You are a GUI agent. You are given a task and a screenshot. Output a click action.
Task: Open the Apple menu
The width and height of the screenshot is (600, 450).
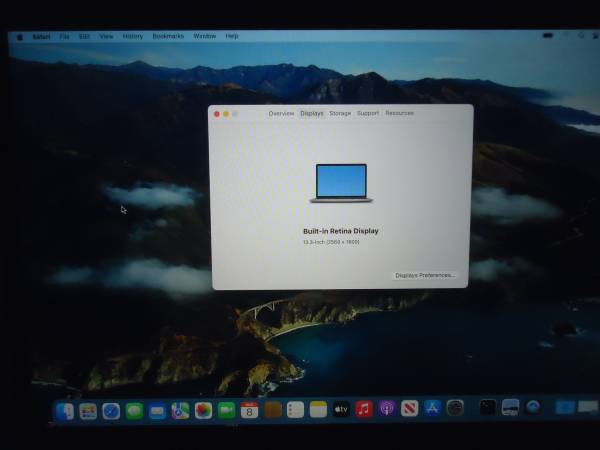tap(19, 37)
